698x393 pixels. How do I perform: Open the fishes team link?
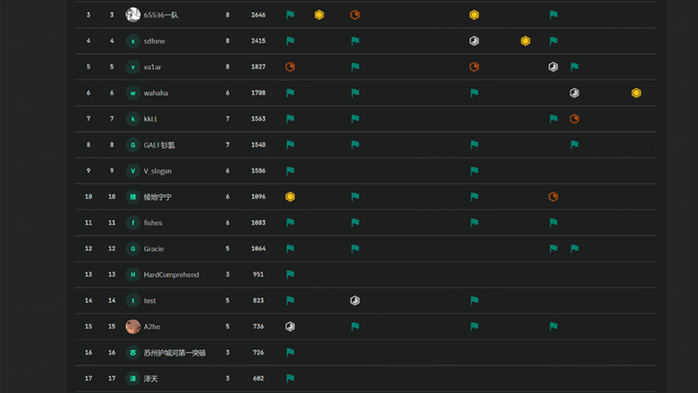tap(153, 223)
